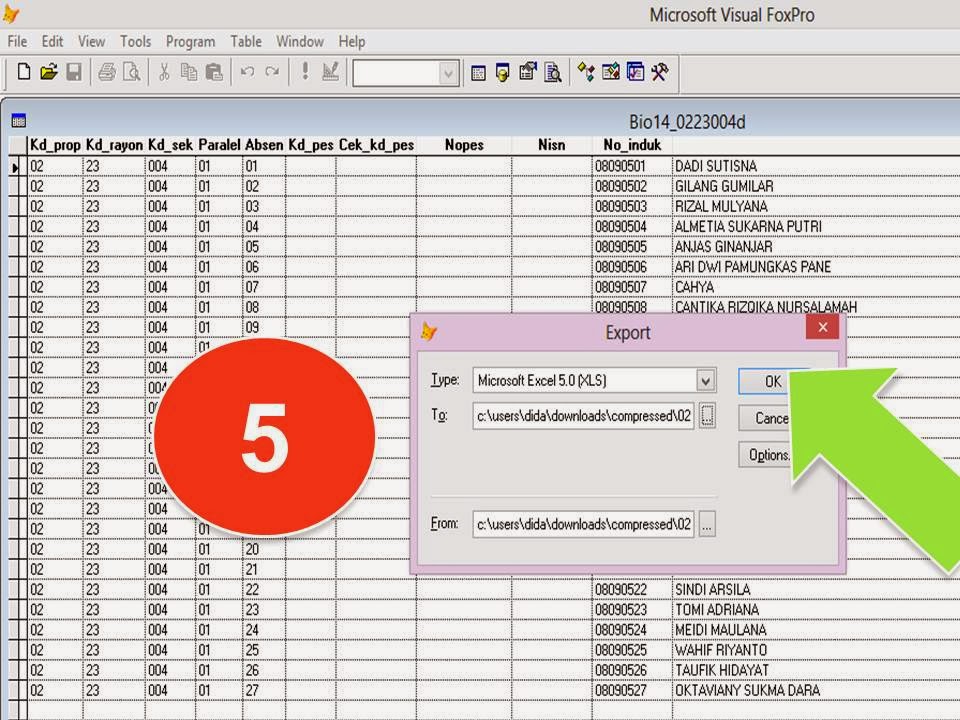Open the Document View toolbar icon
The height and width of the screenshot is (720, 960).
552,73
